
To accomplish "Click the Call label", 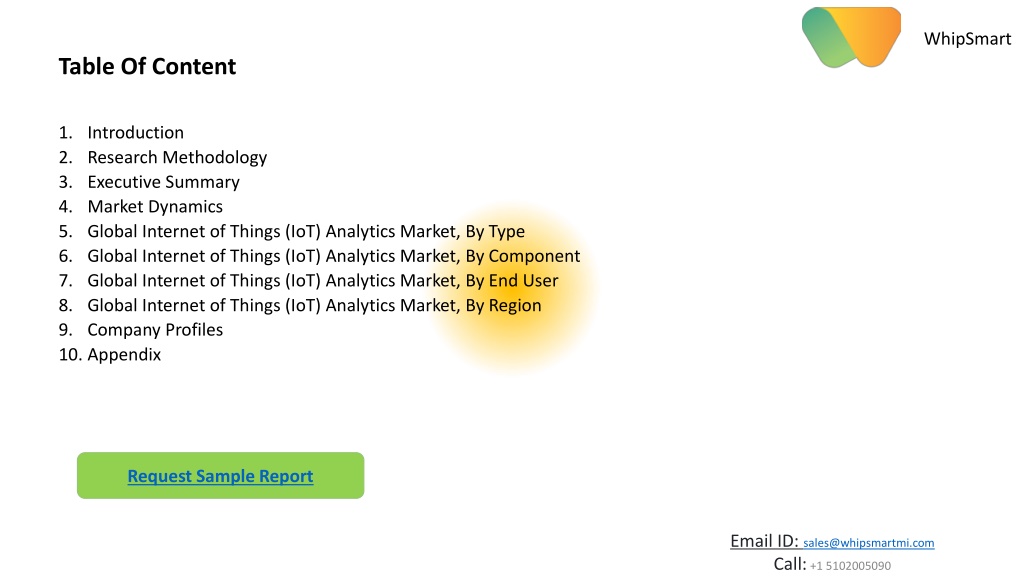I will pos(790,564).
